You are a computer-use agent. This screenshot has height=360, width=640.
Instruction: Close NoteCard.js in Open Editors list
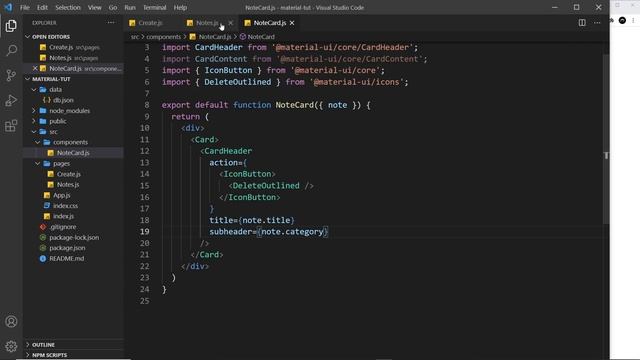pyautogui.click(x=35, y=68)
